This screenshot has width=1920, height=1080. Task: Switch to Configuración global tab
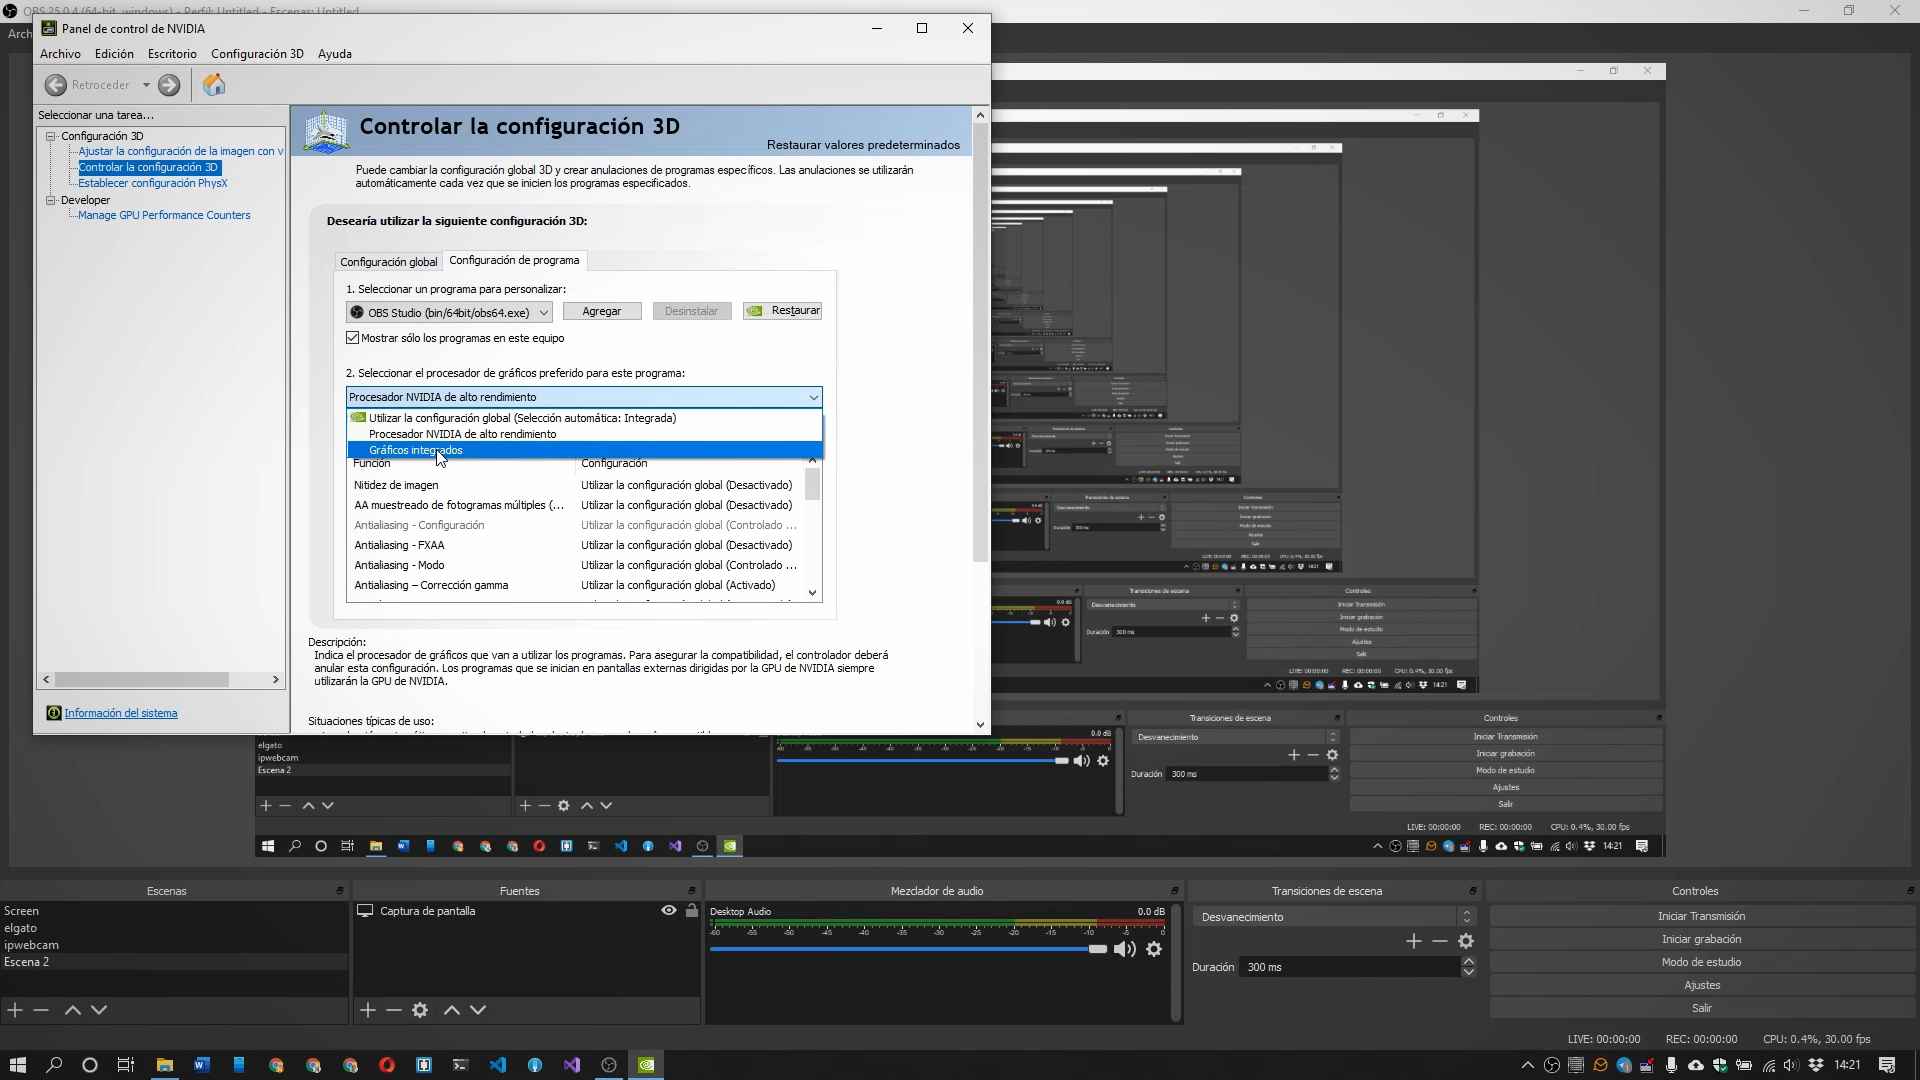(388, 262)
